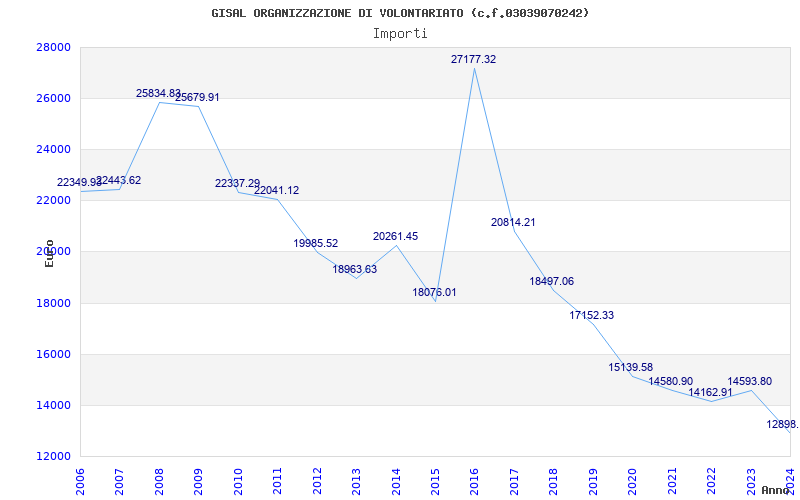Click the Importi subtitle

[x=400, y=34]
